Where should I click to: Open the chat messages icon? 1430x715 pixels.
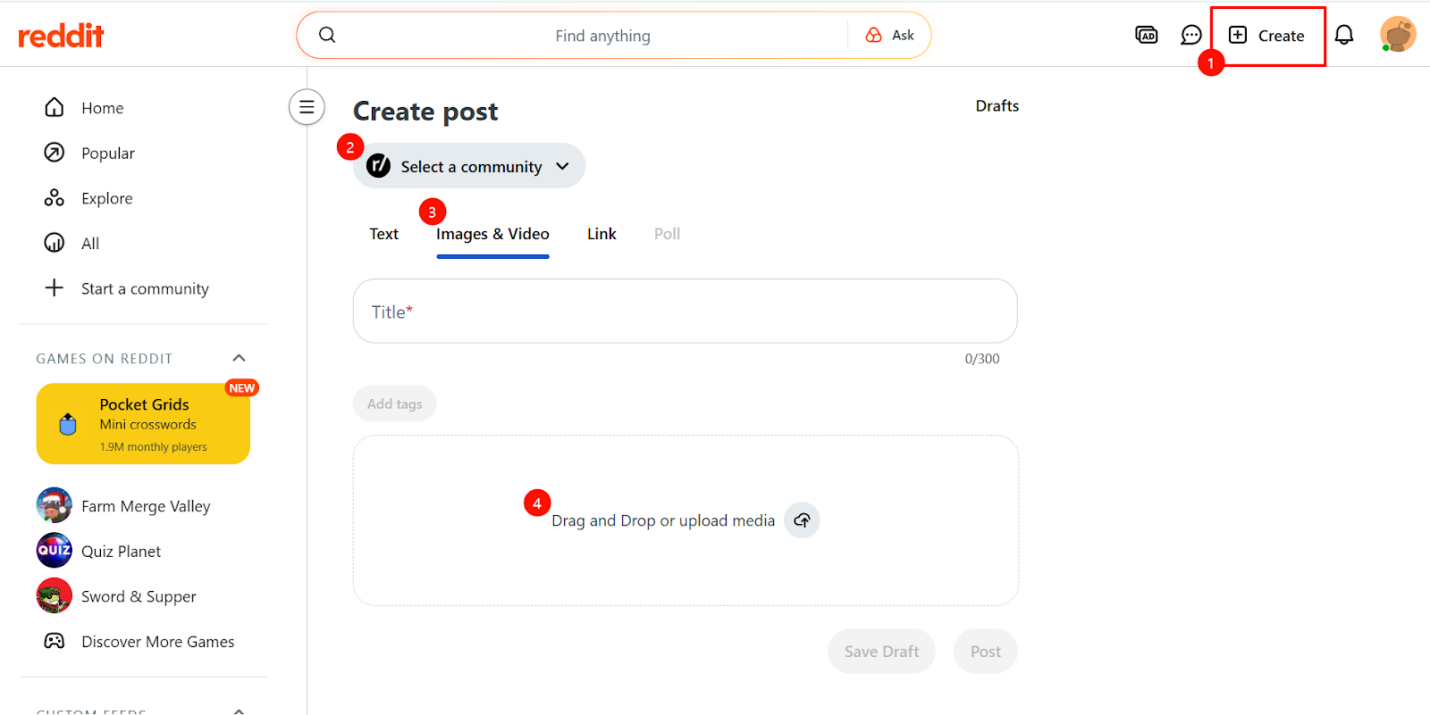pyautogui.click(x=1191, y=35)
